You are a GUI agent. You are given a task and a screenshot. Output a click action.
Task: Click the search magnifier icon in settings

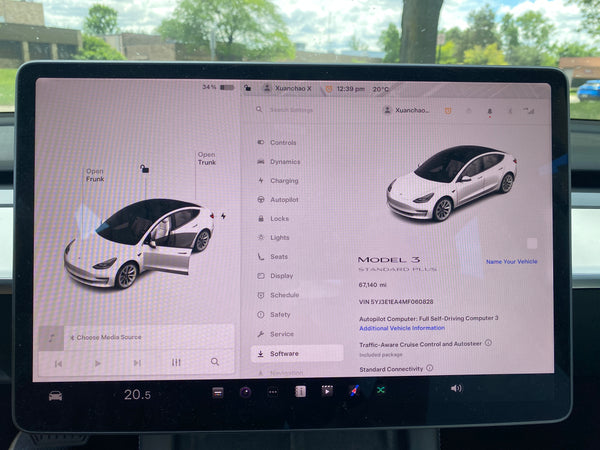click(x=259, y=109)
